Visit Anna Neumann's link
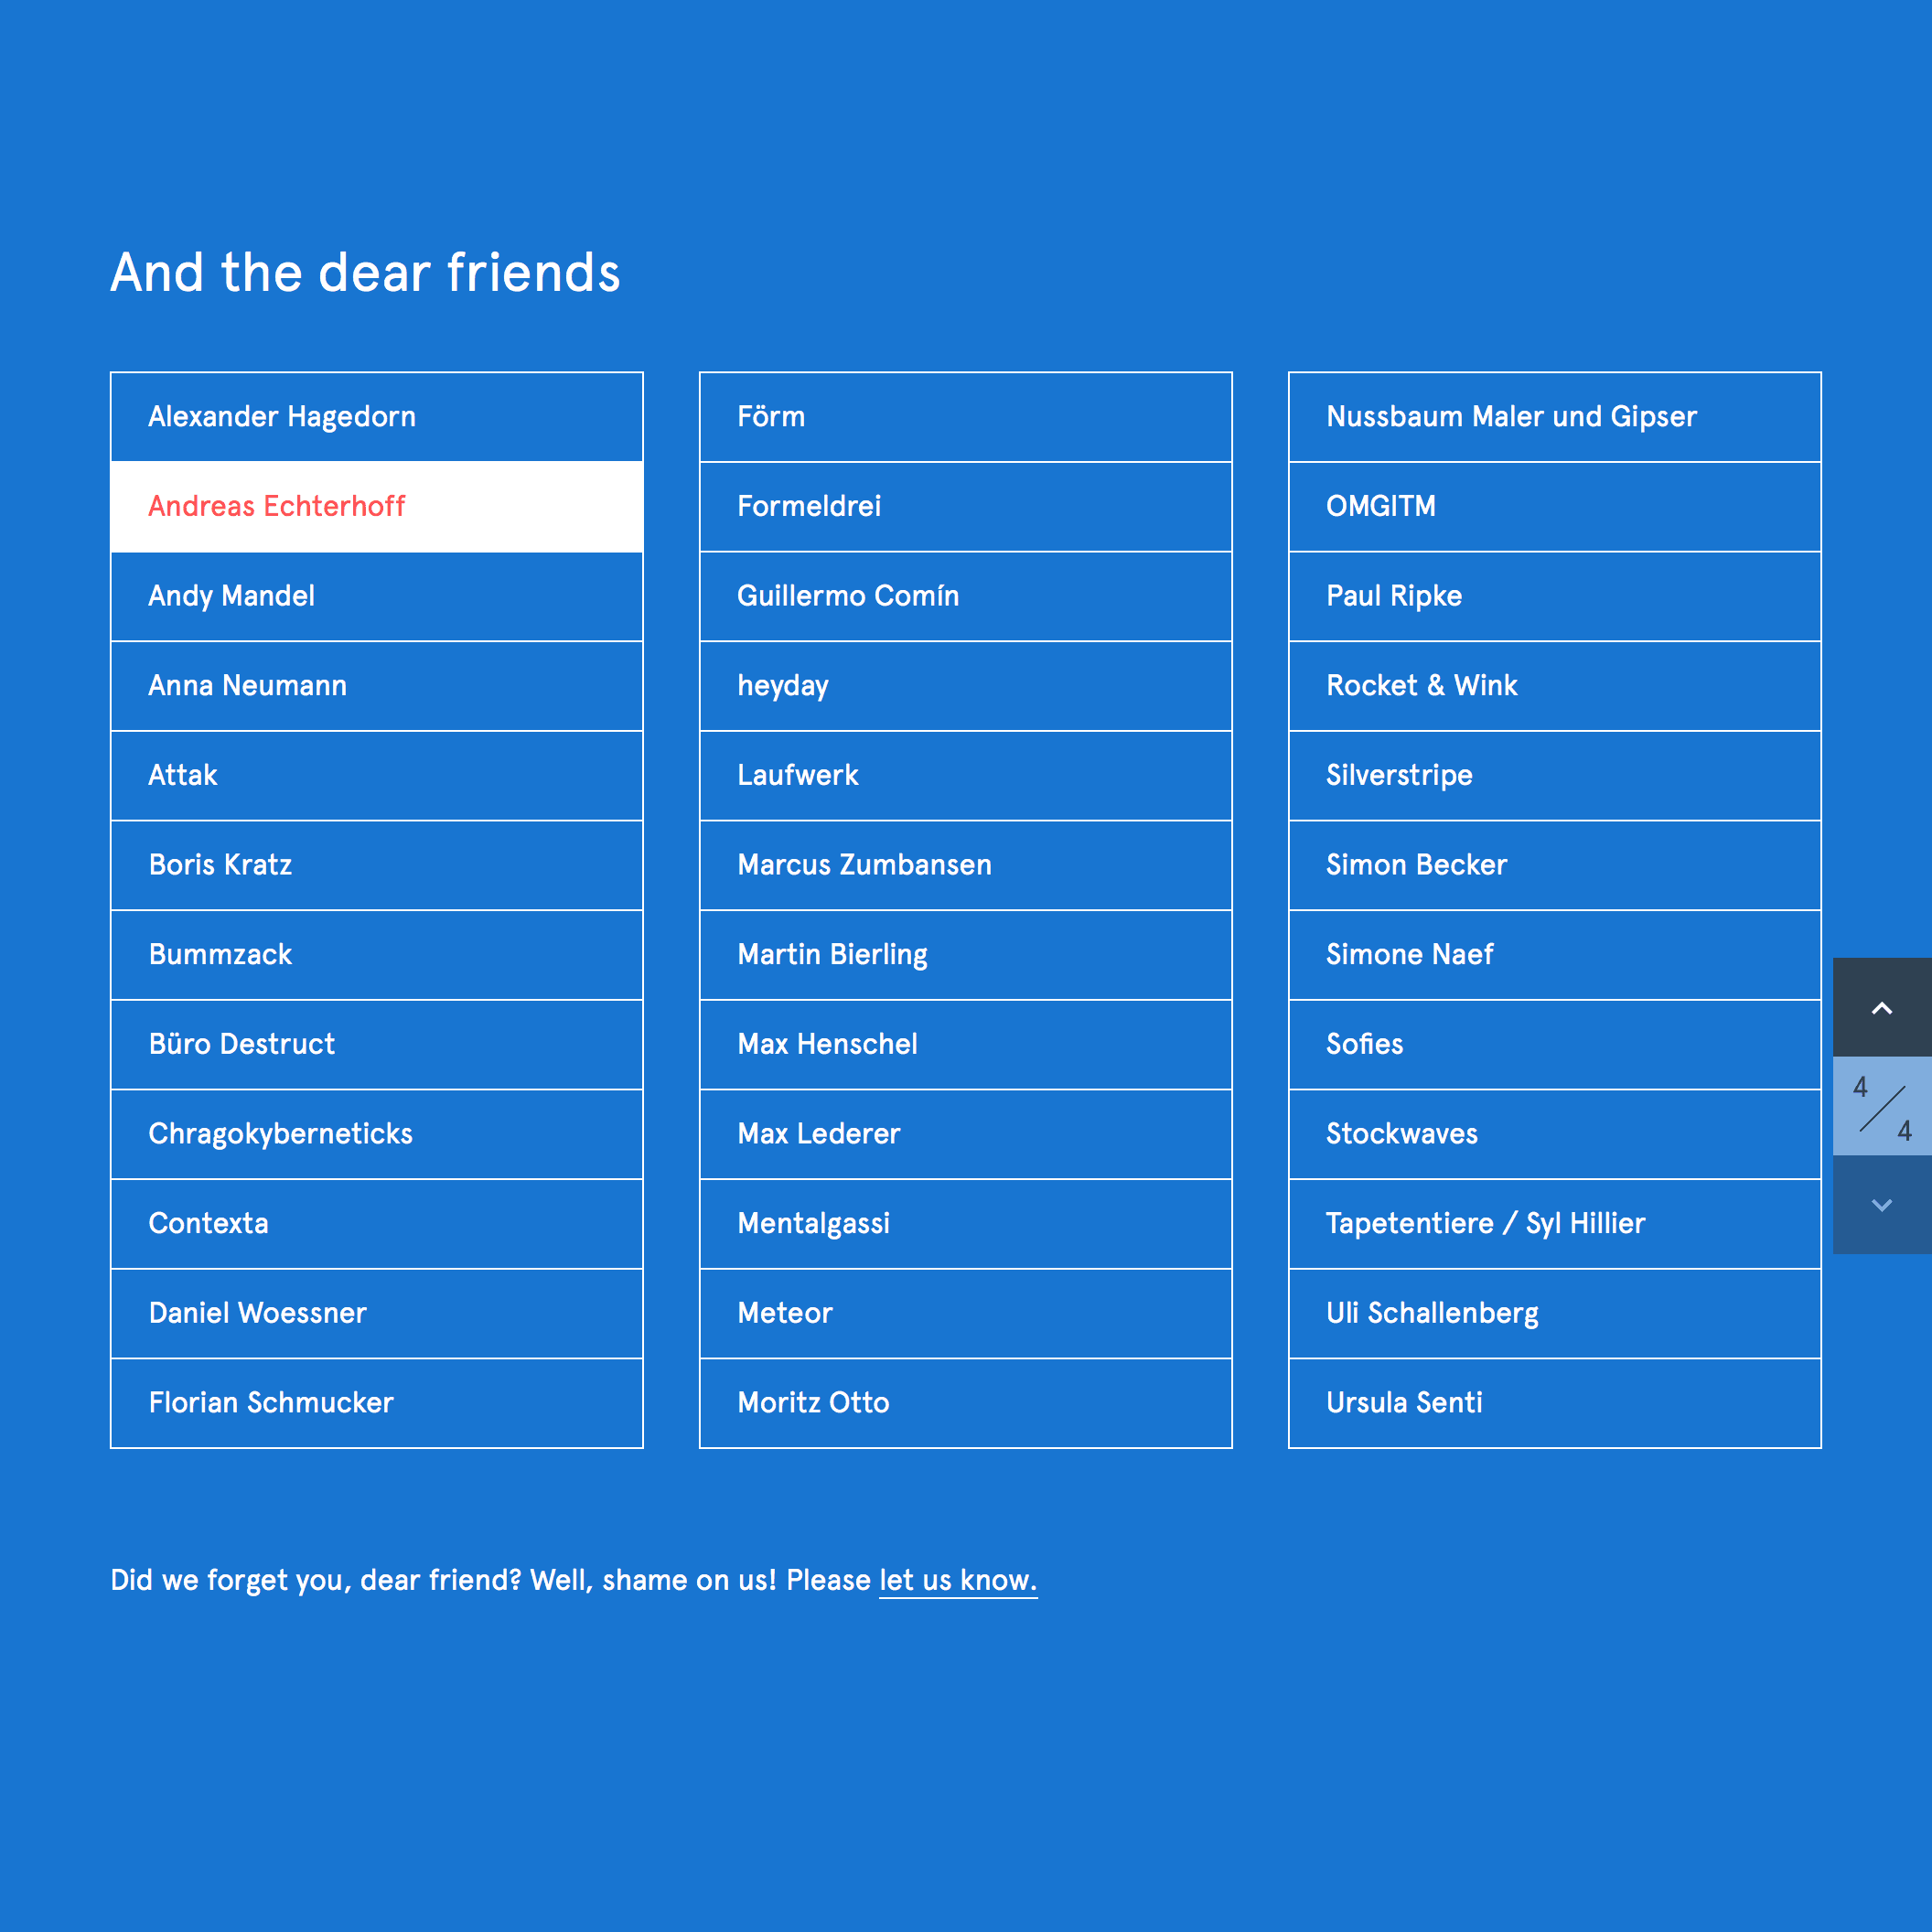 (377, 686)
